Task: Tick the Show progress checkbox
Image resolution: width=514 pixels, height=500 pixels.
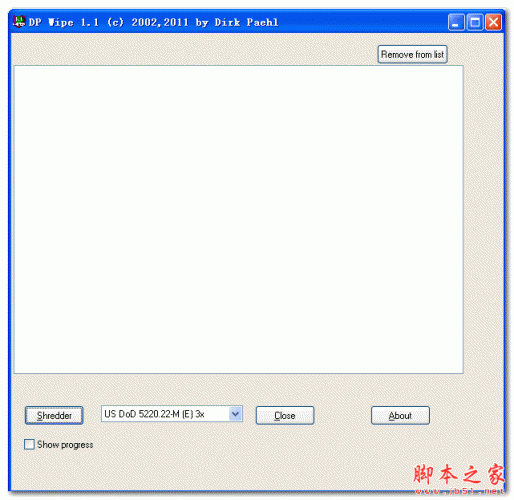Action: pyautogui.click(x=29, y=444)
